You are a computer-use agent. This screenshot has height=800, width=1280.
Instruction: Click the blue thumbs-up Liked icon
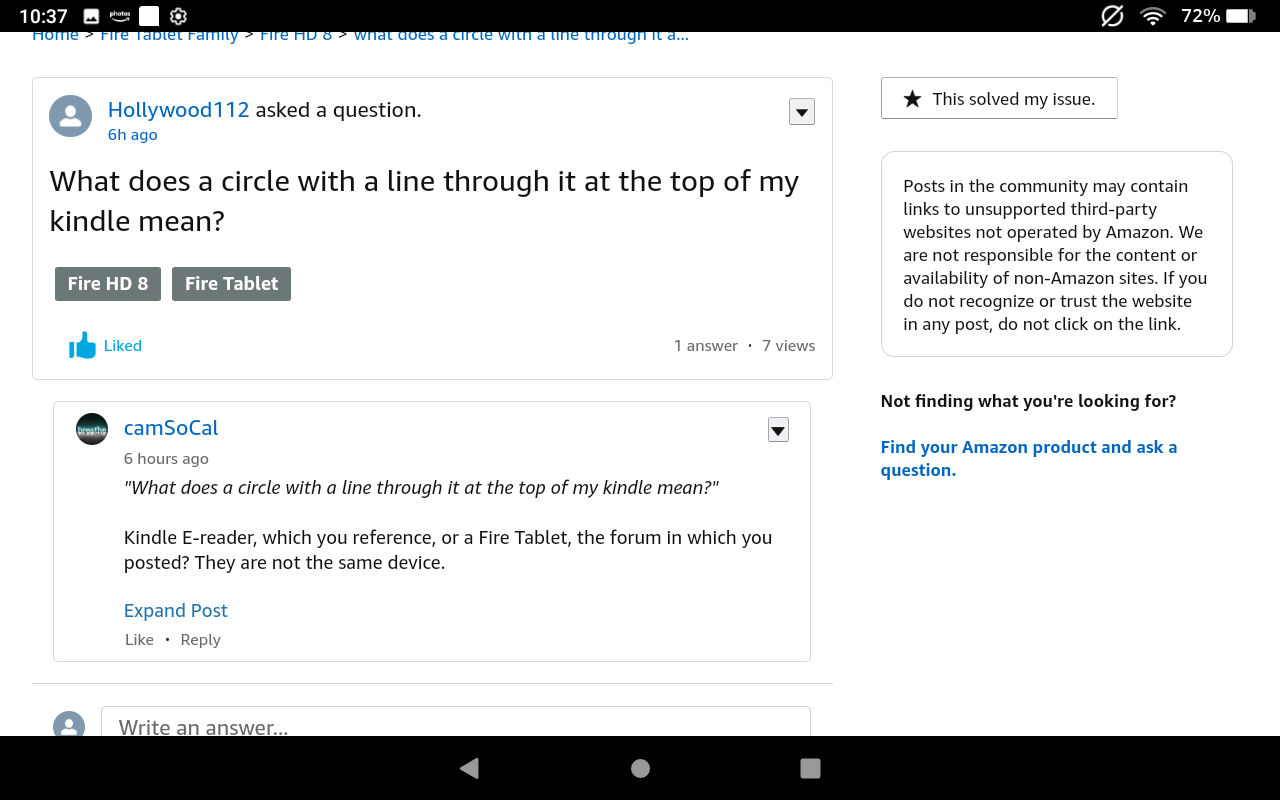point(83,346)
